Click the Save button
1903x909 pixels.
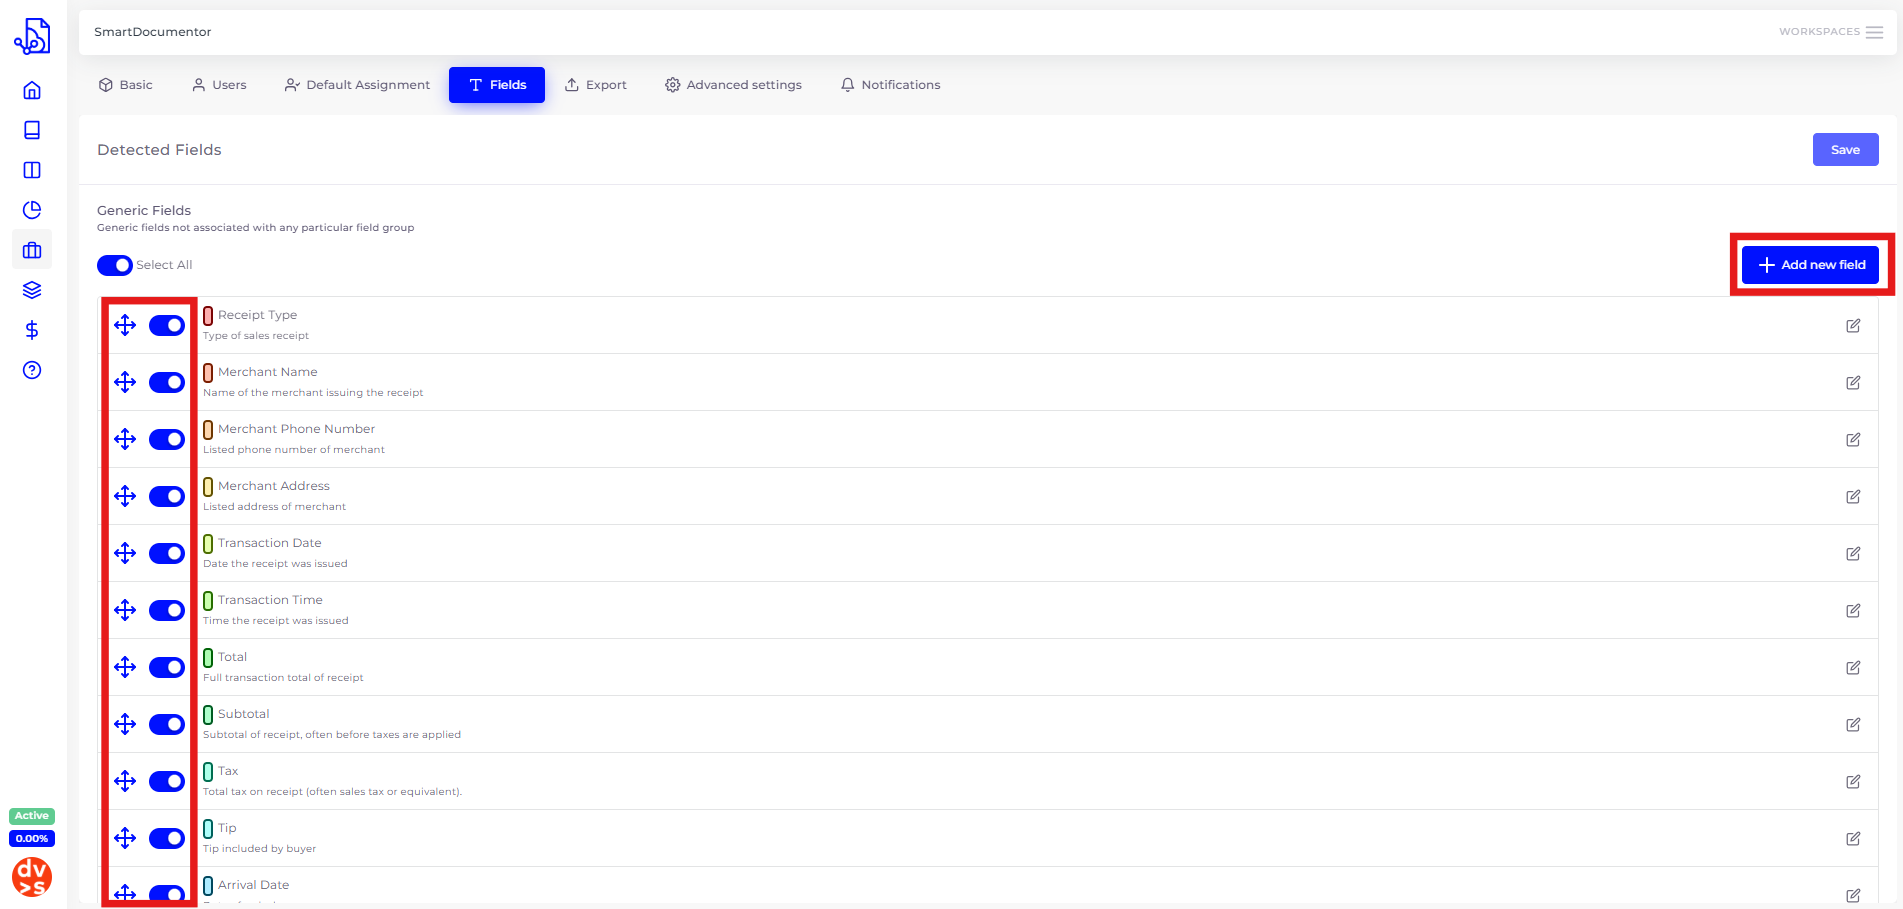point(1845,150)
